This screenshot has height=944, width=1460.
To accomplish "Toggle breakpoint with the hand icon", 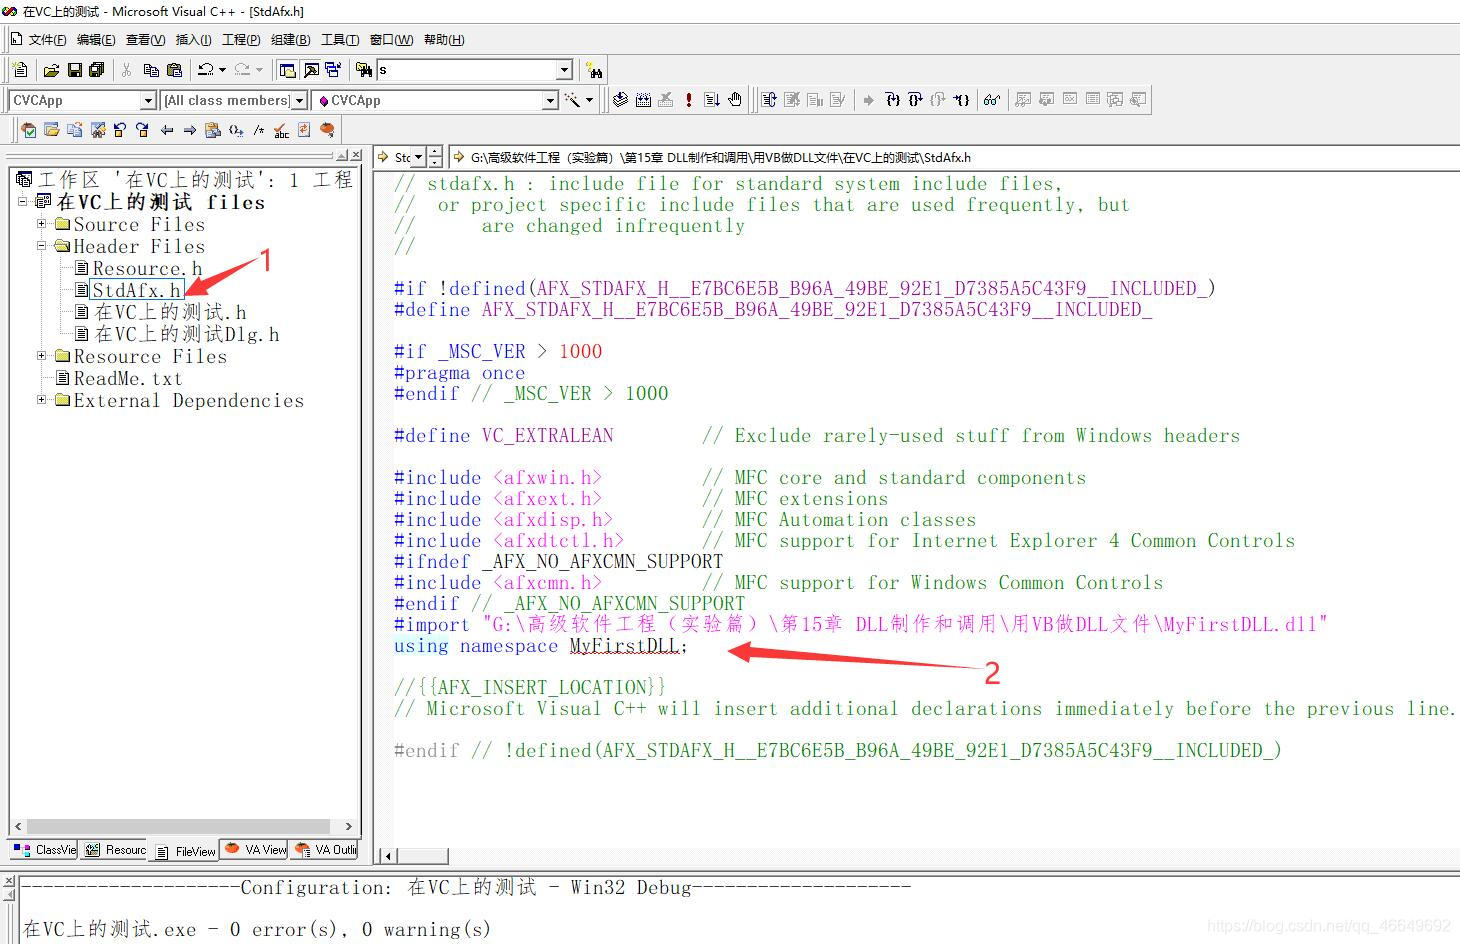I will (735, 100).
